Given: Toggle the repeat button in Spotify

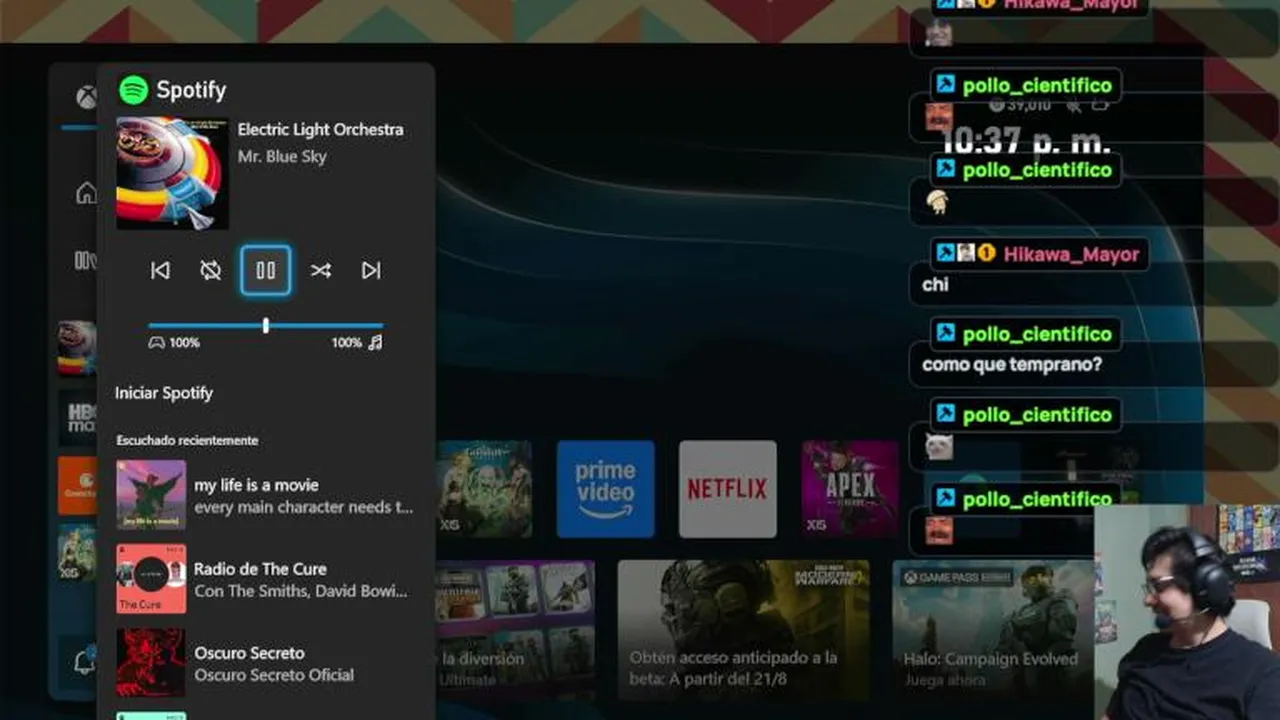Looking at the screenshot, I should (x=210, y=270).
